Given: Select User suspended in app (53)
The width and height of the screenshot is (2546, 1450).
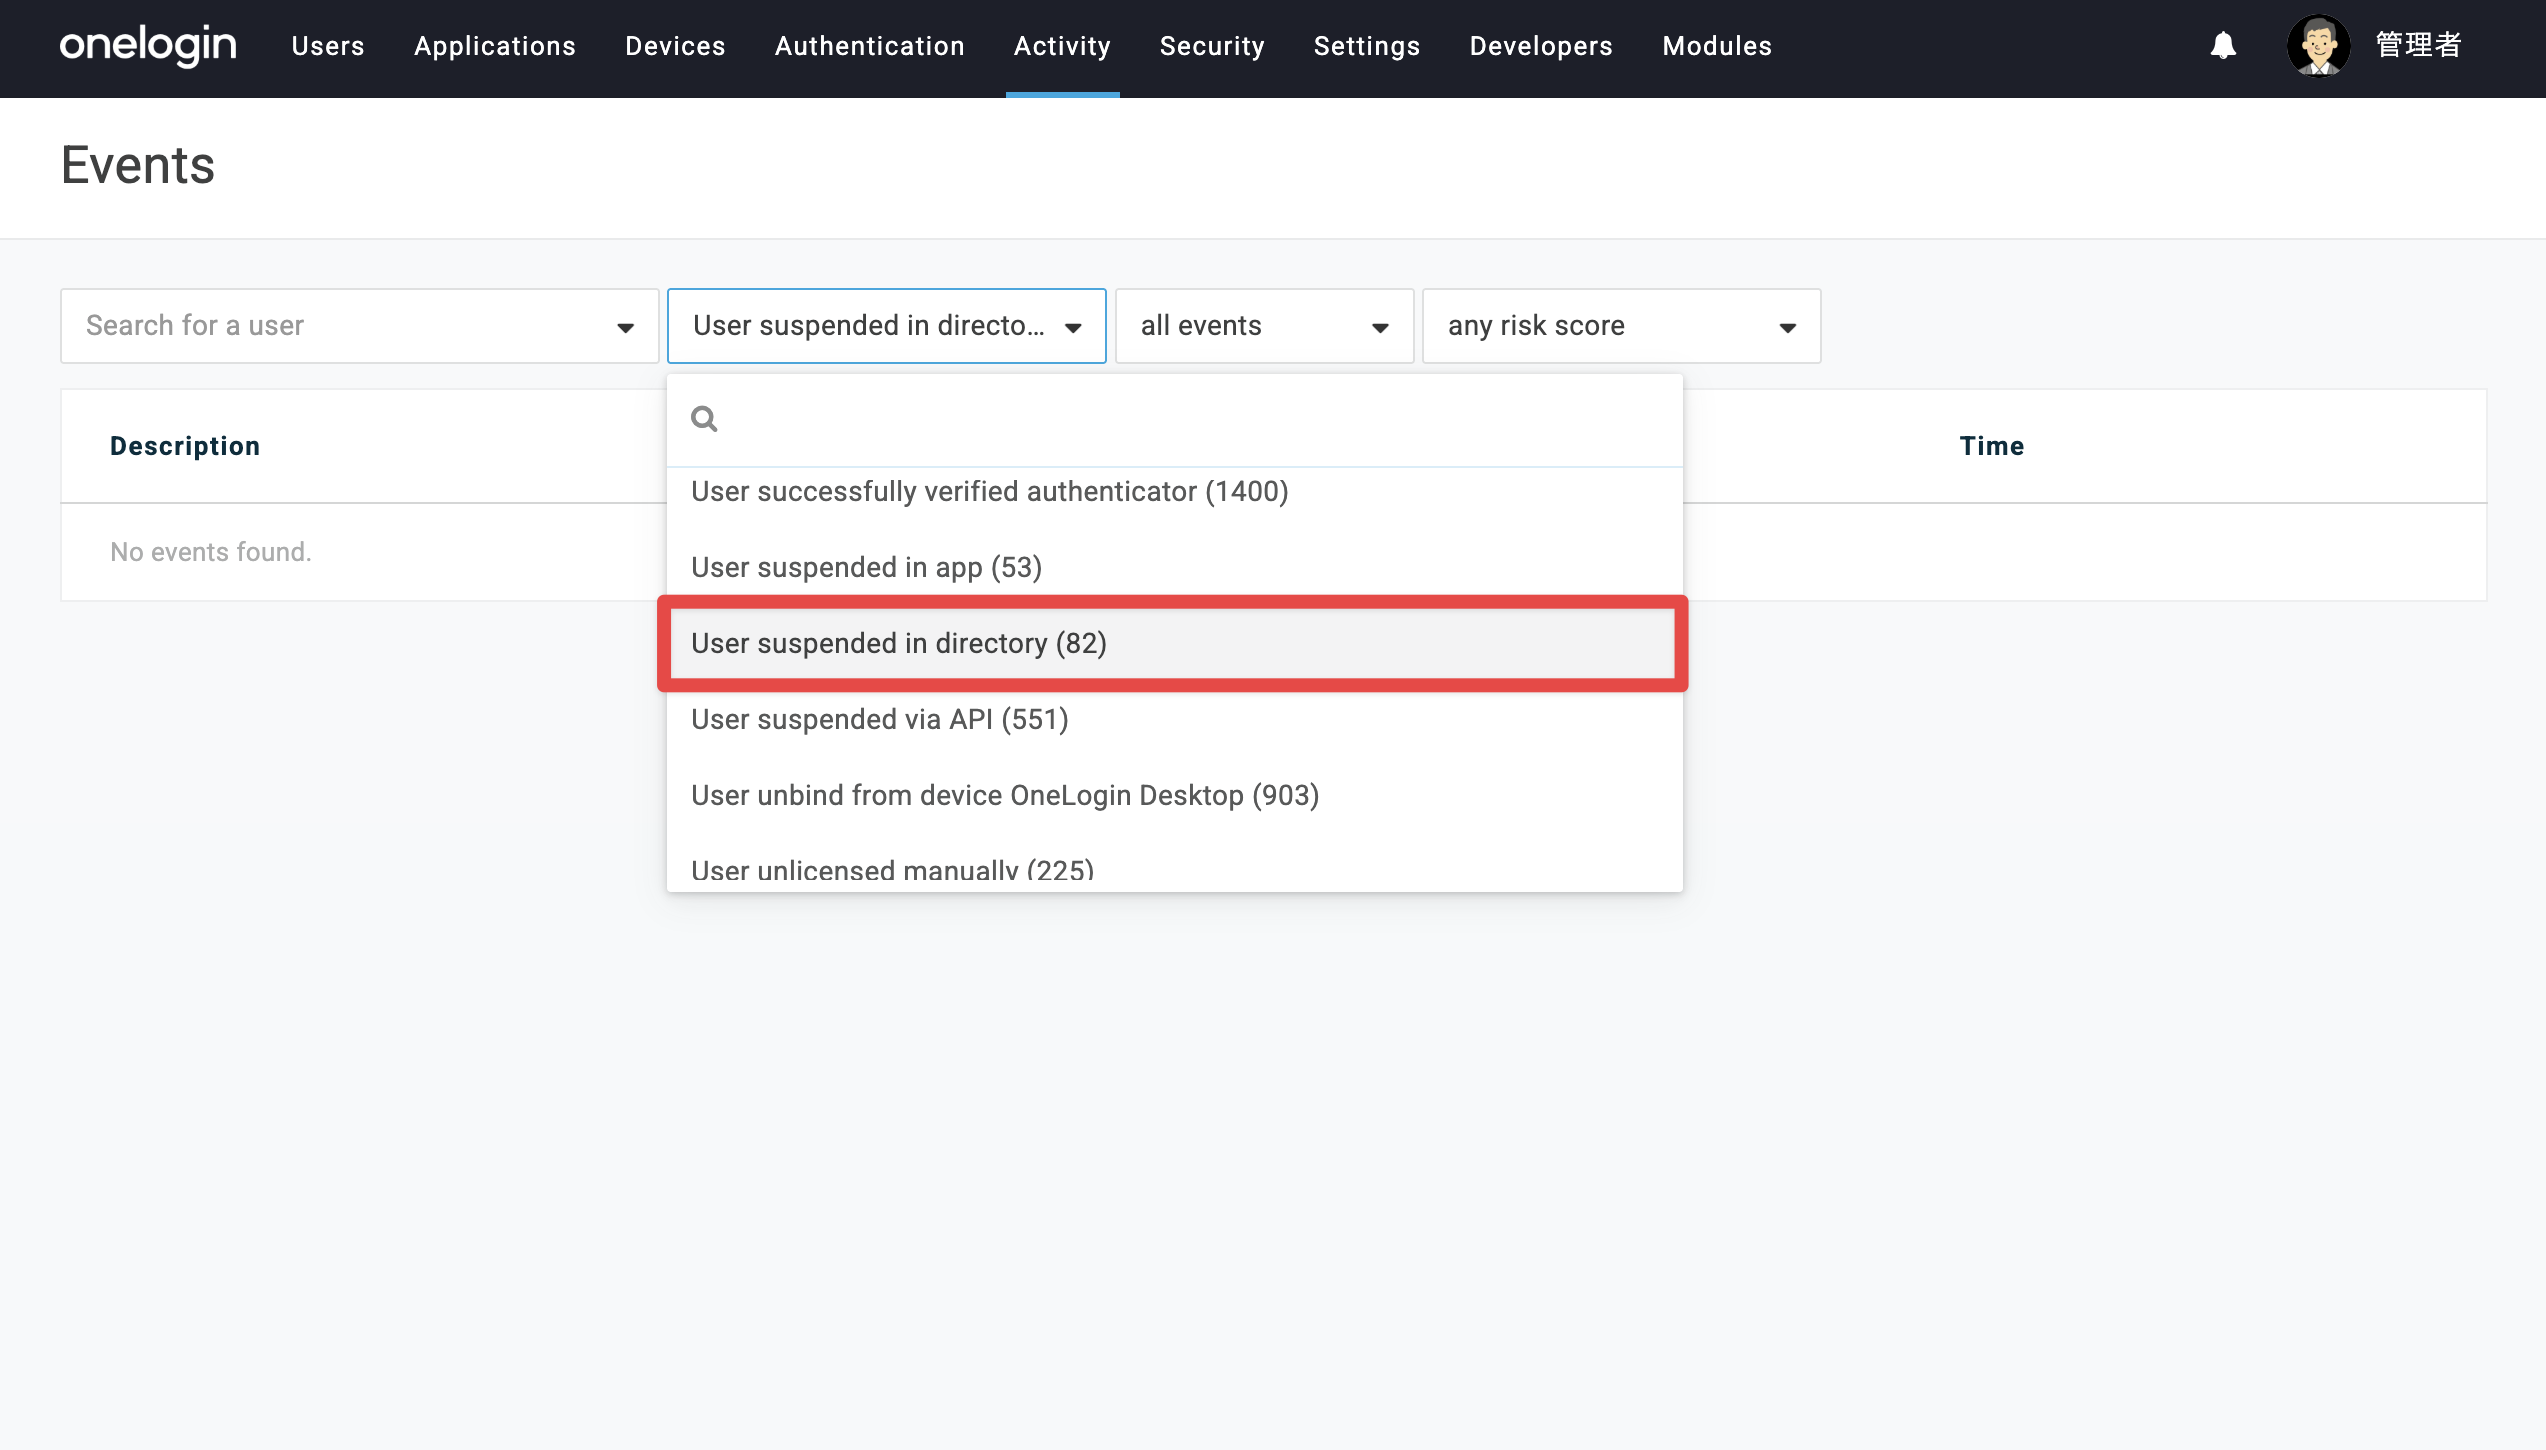Looking at the screenshot, I should click(1175, 568).
